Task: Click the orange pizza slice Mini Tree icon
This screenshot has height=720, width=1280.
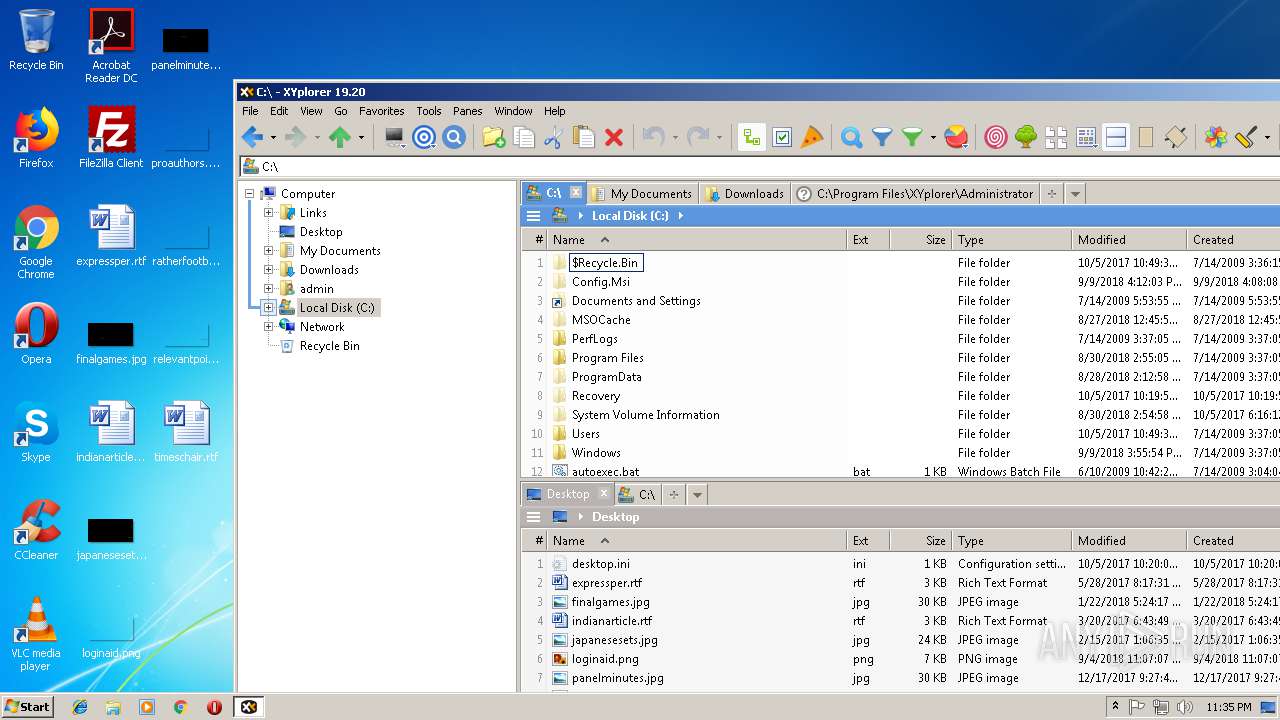Action: coord(812,138)
